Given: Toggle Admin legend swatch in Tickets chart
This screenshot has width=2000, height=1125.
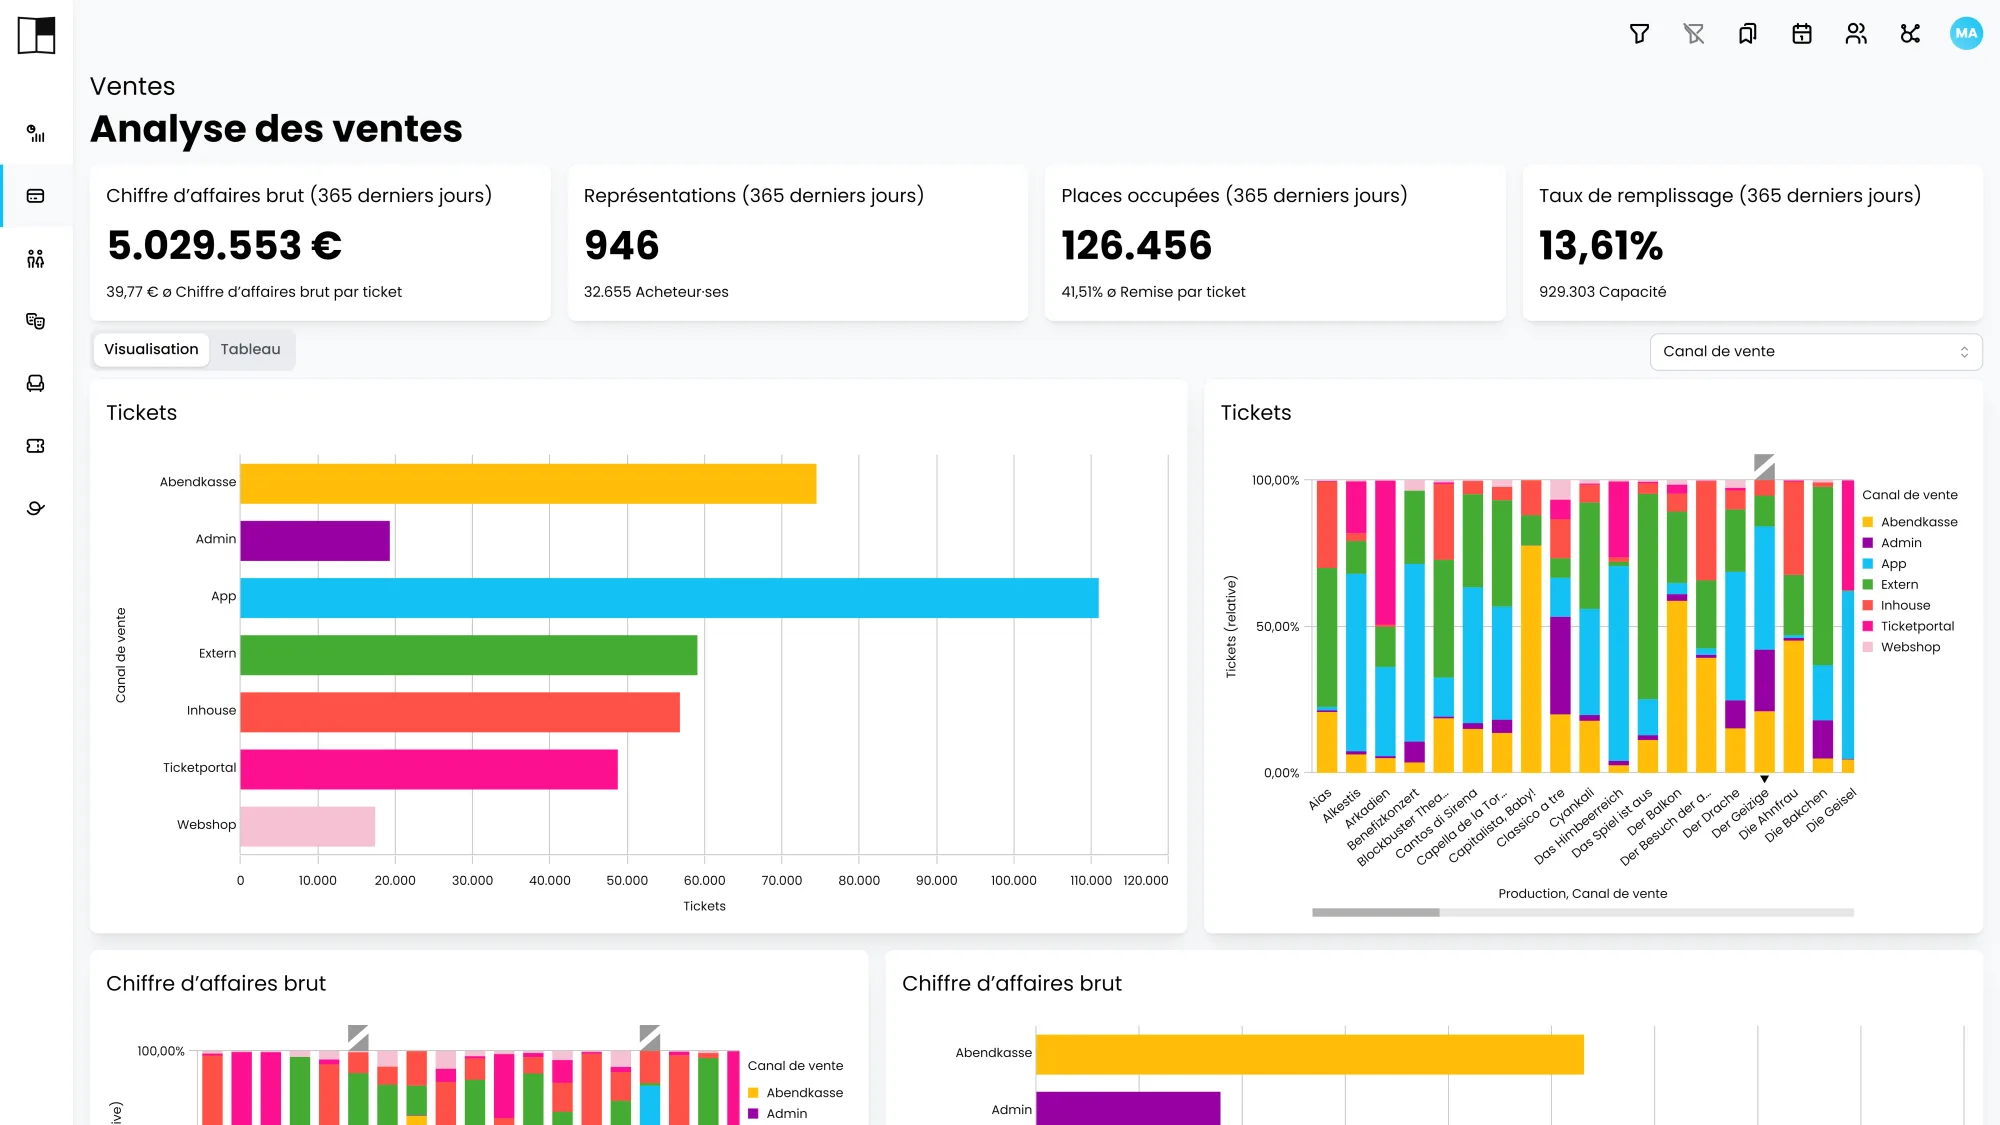Looking at the screenshot, I should coord(1867,543).
